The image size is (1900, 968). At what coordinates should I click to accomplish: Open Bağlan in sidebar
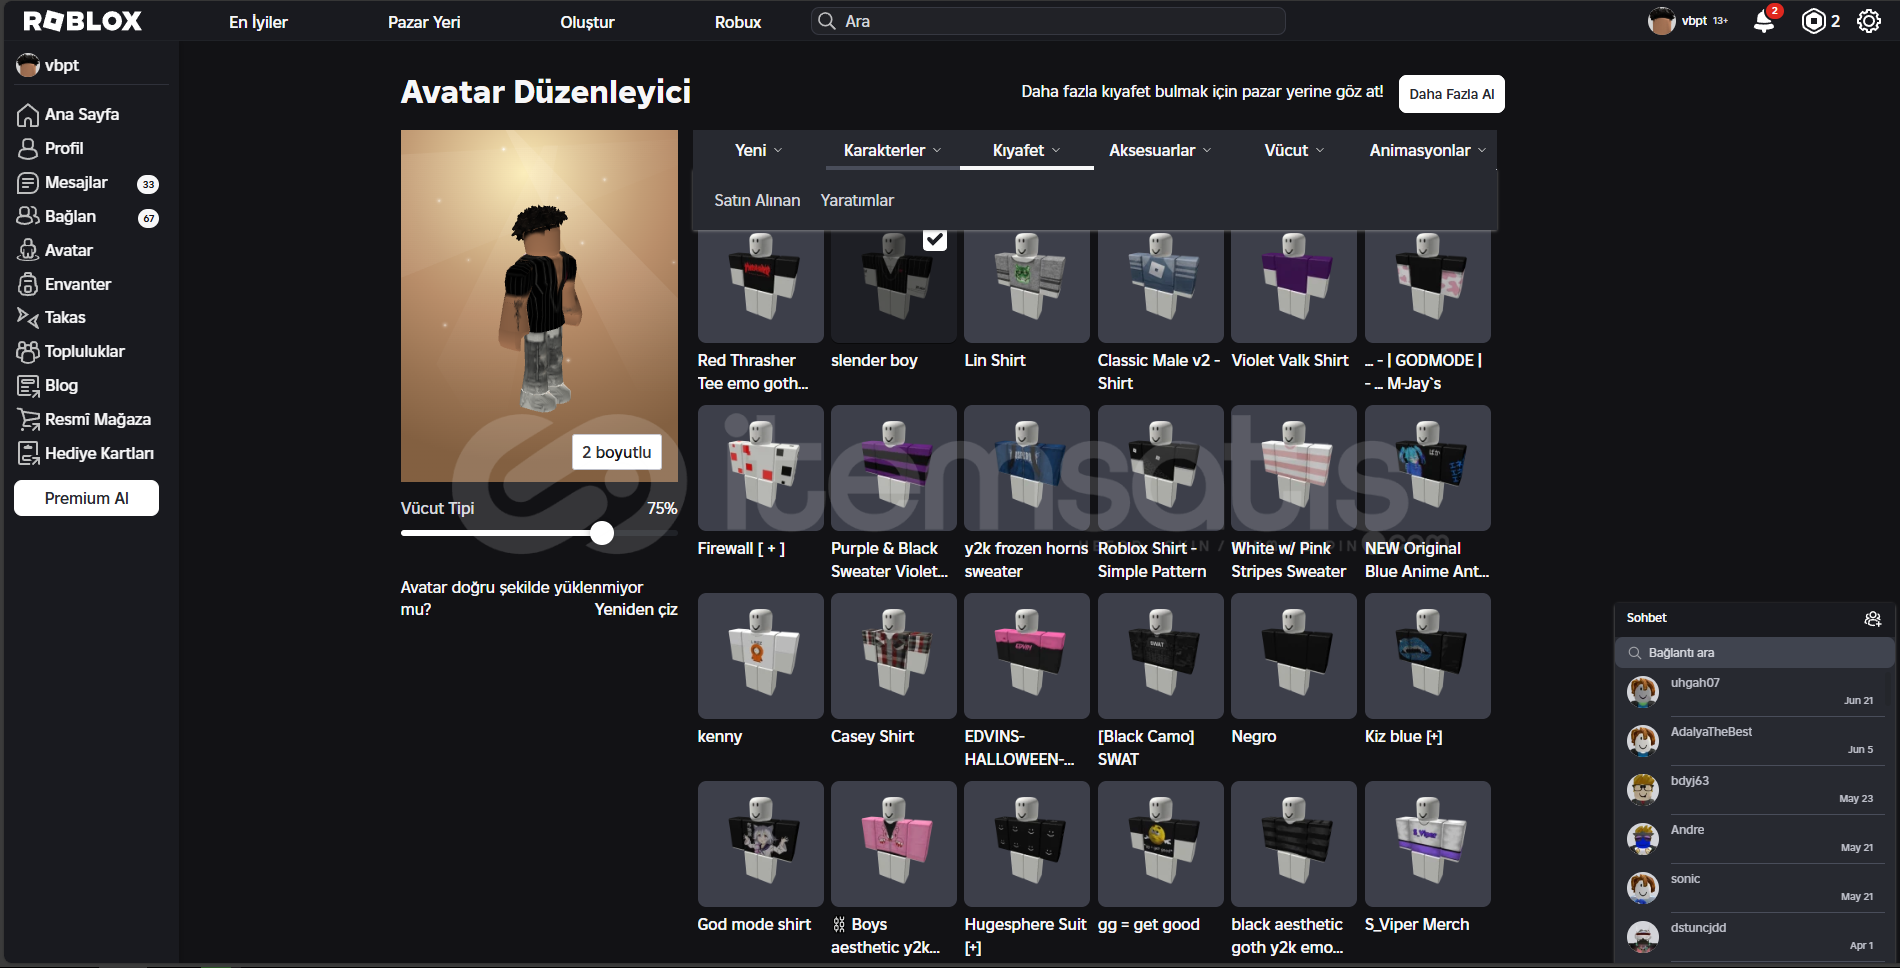coord(70,216)
